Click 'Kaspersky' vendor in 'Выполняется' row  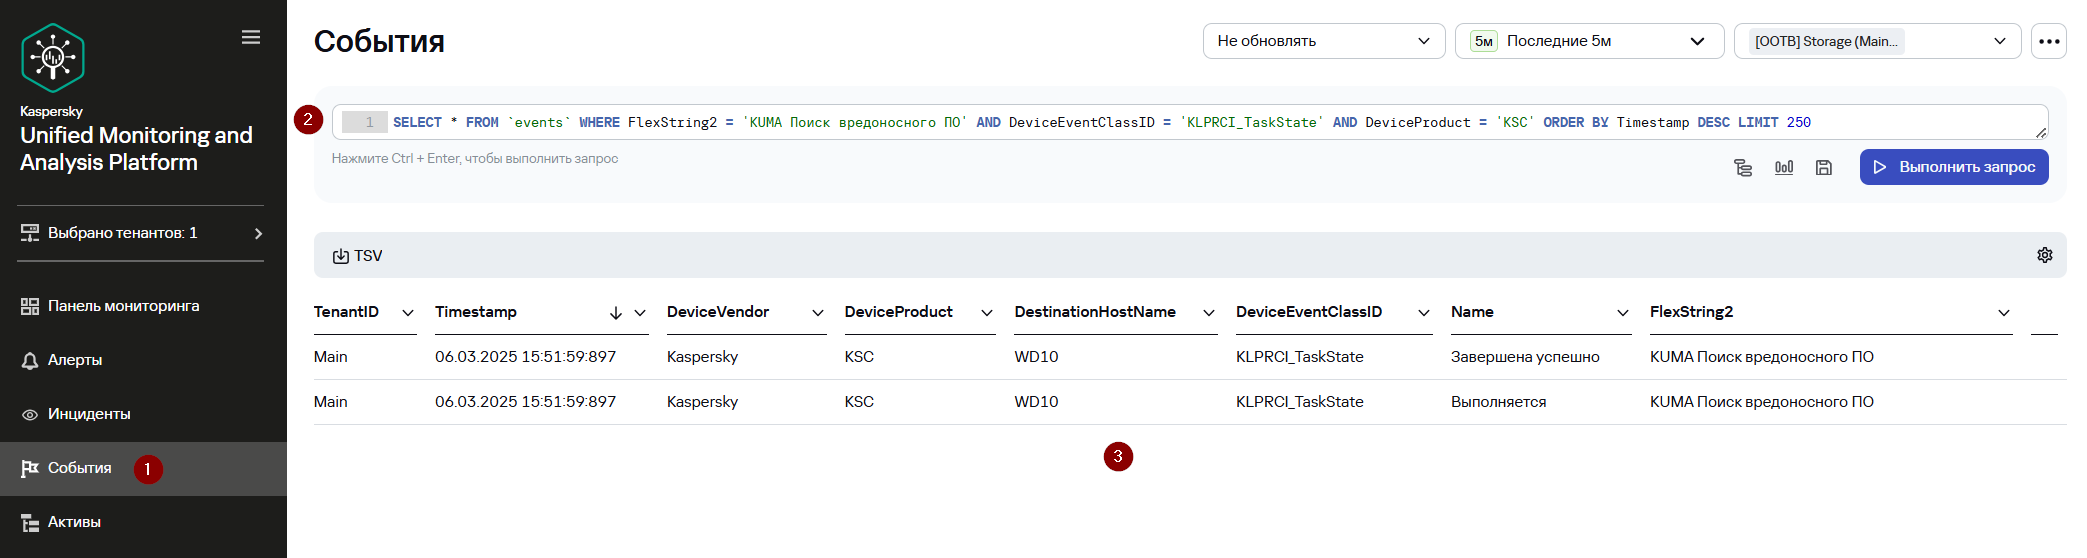[702, 402]
